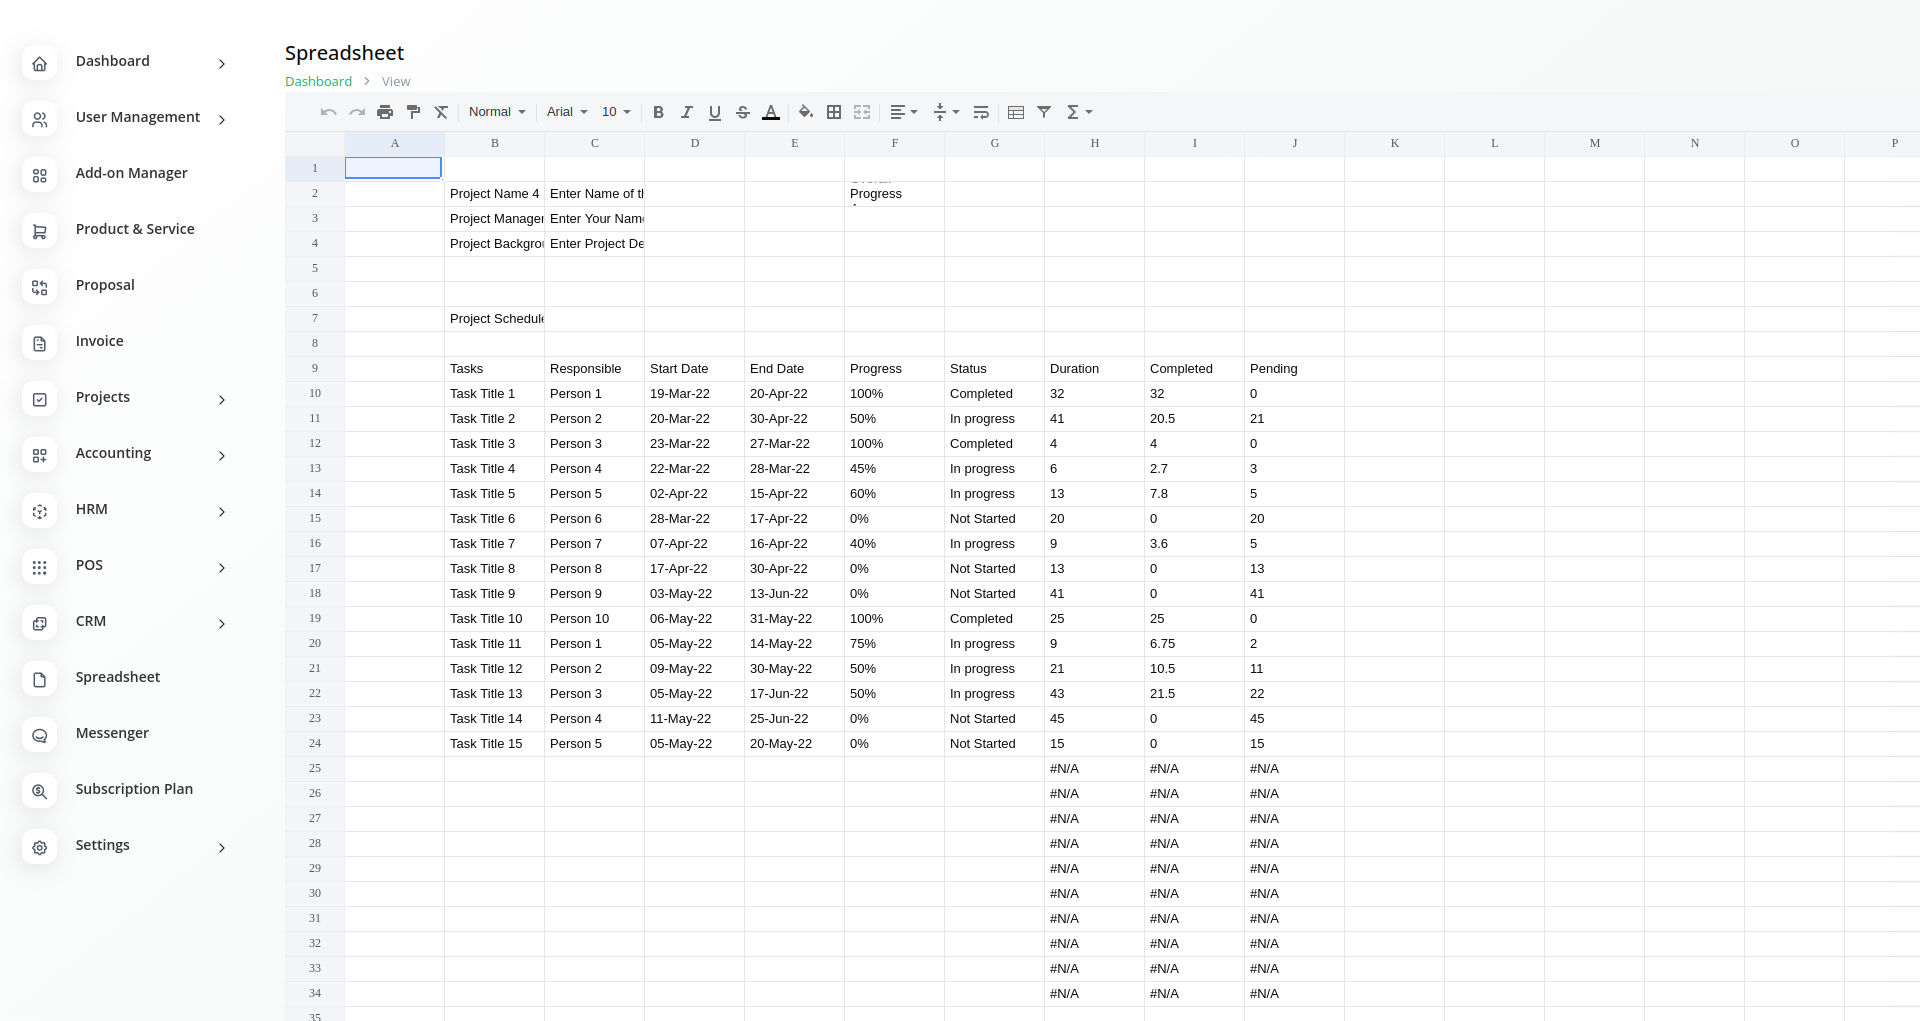
Task: Open the fill color bucket tool
Action: (806, 112)
